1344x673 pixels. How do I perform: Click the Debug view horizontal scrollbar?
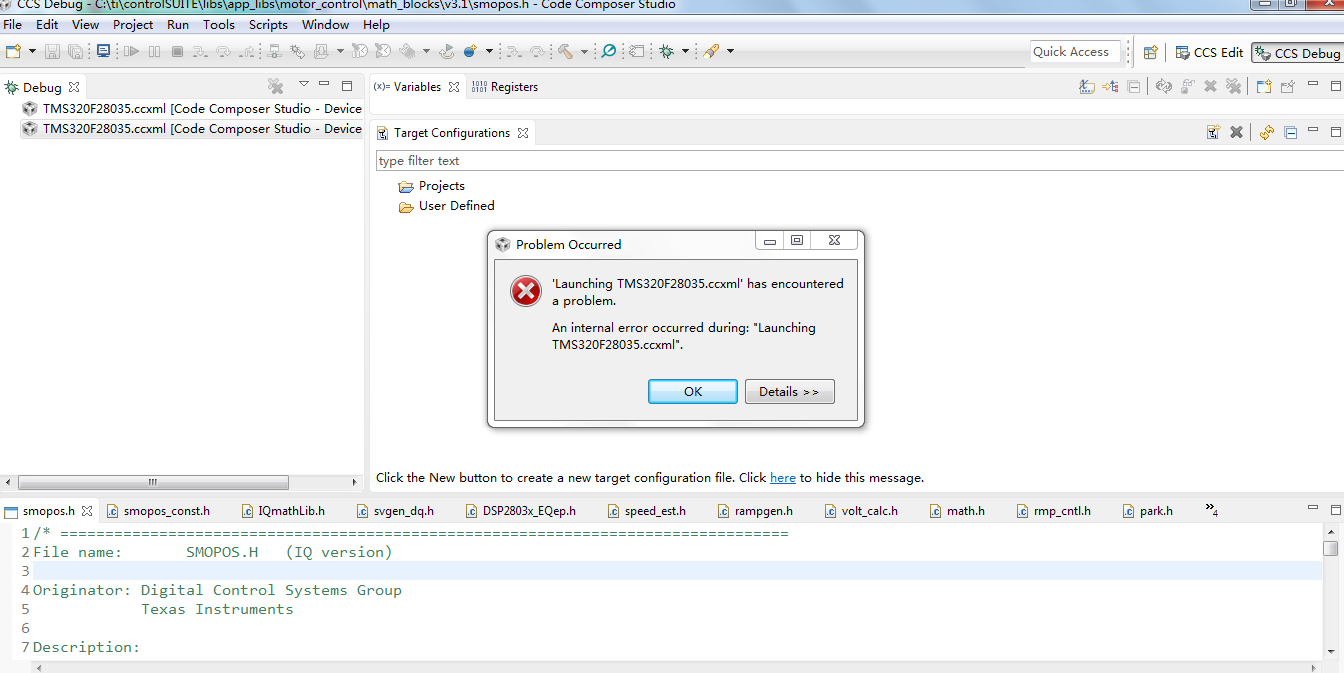(x=152, y=482)
